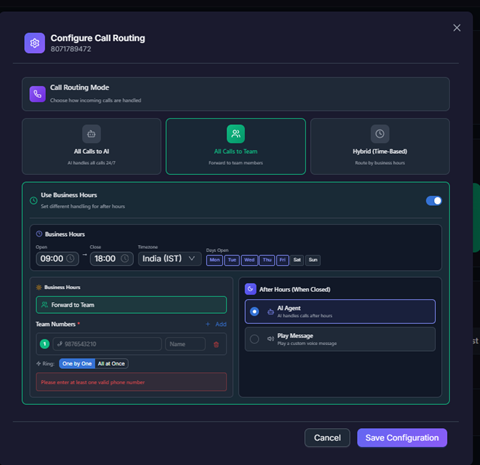Viewport: 480px width, 465px height.
Task: Toggle off Use Business Hours switch
Action: point(434,201)
